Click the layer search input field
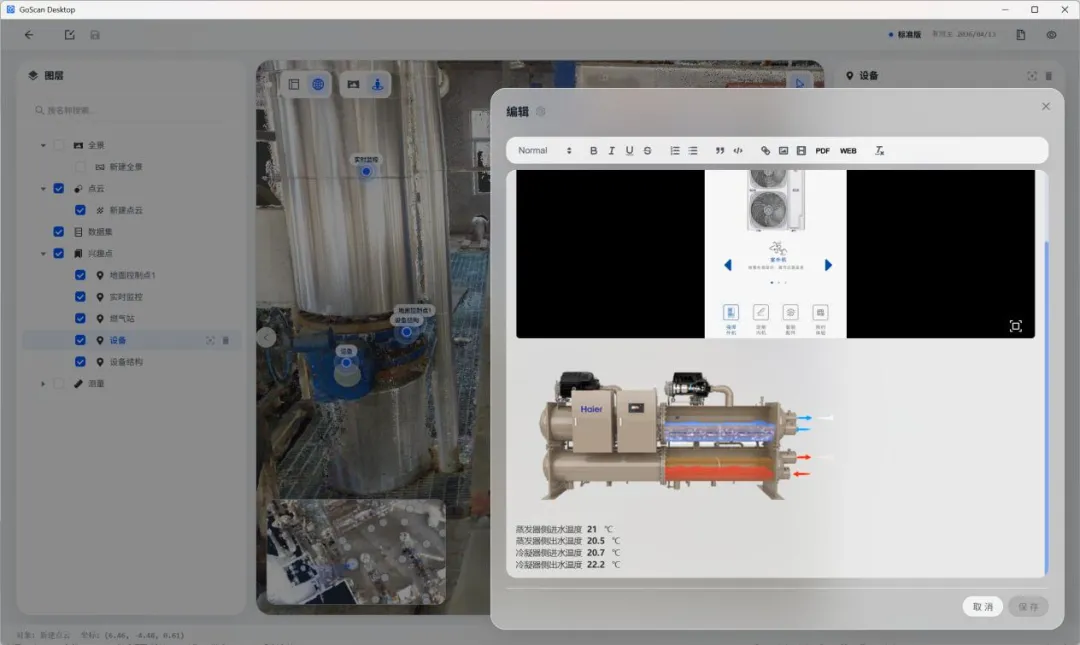This screenshot has height=645, width=1080. [x=131, y=110]
